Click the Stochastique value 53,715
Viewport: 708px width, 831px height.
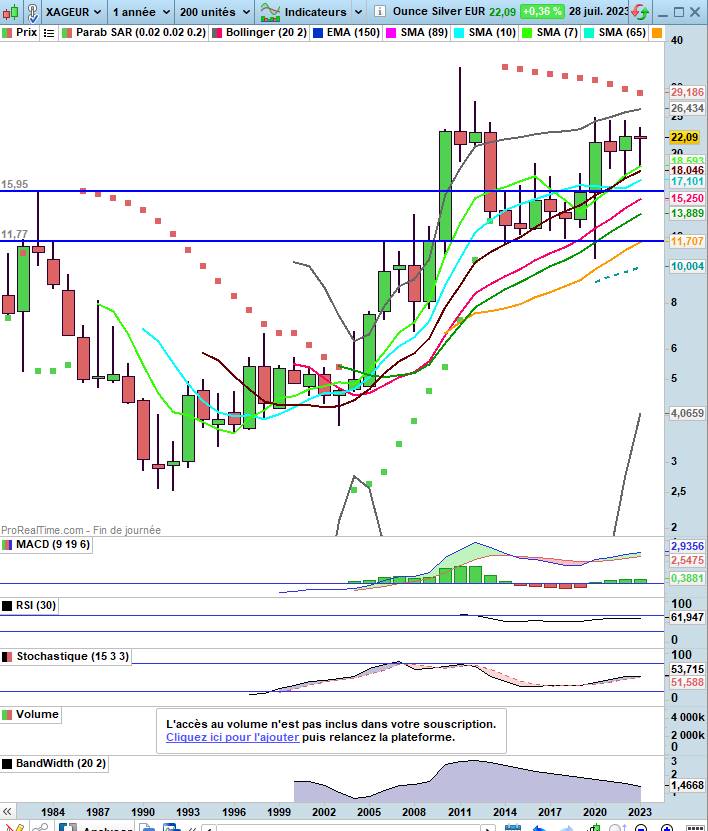pyautogui.click(x=687, y=669)
